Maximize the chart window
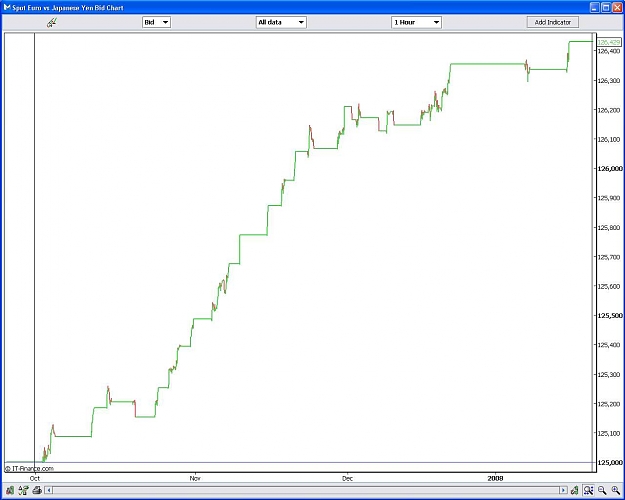Screen dimensions: 625x500 pos(605,7)
